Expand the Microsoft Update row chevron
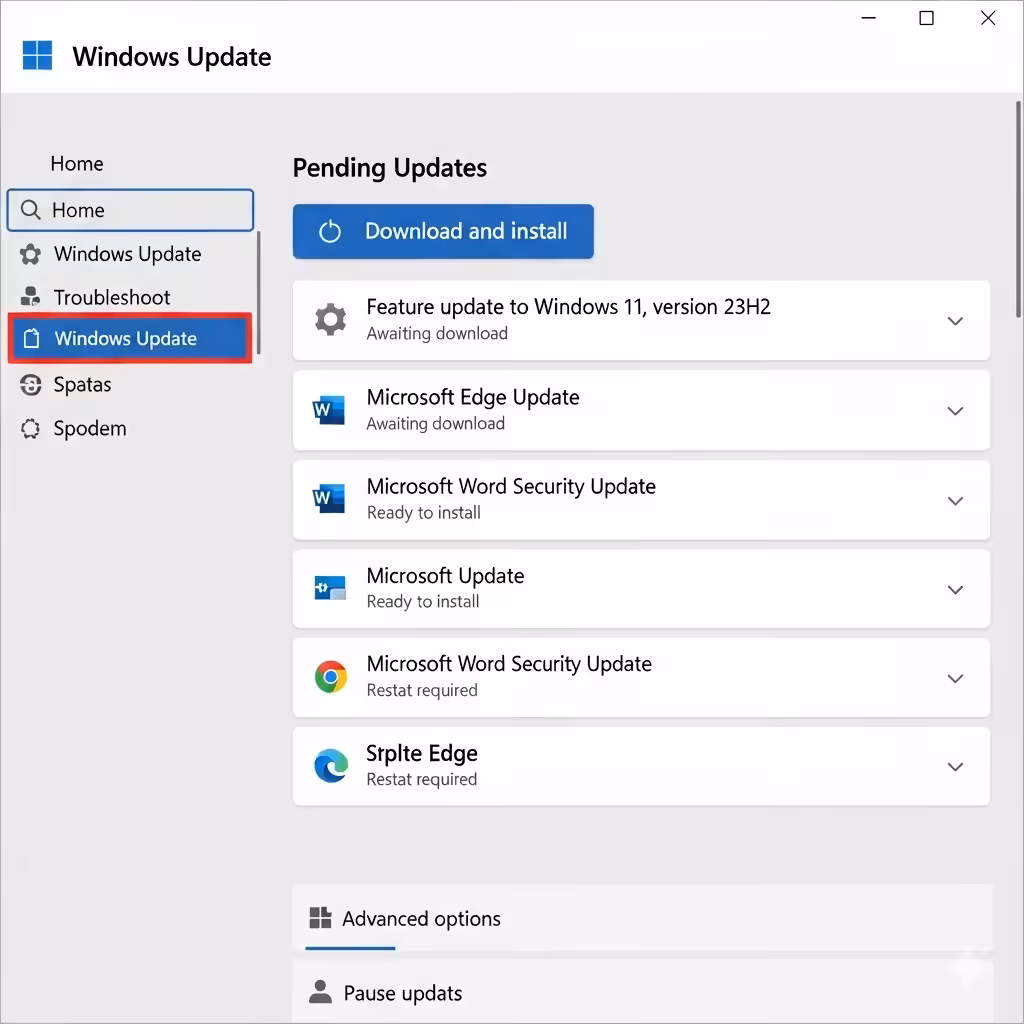Screen dimensions: 1024x1024 [x=955, y=590]
